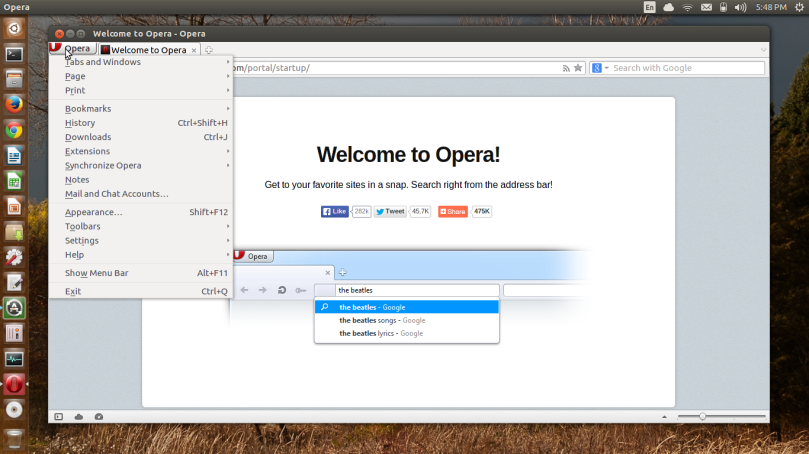Open LibreOffice Impress in launcher
This screenshot has height=454, width=809.
tap(14, 206)
